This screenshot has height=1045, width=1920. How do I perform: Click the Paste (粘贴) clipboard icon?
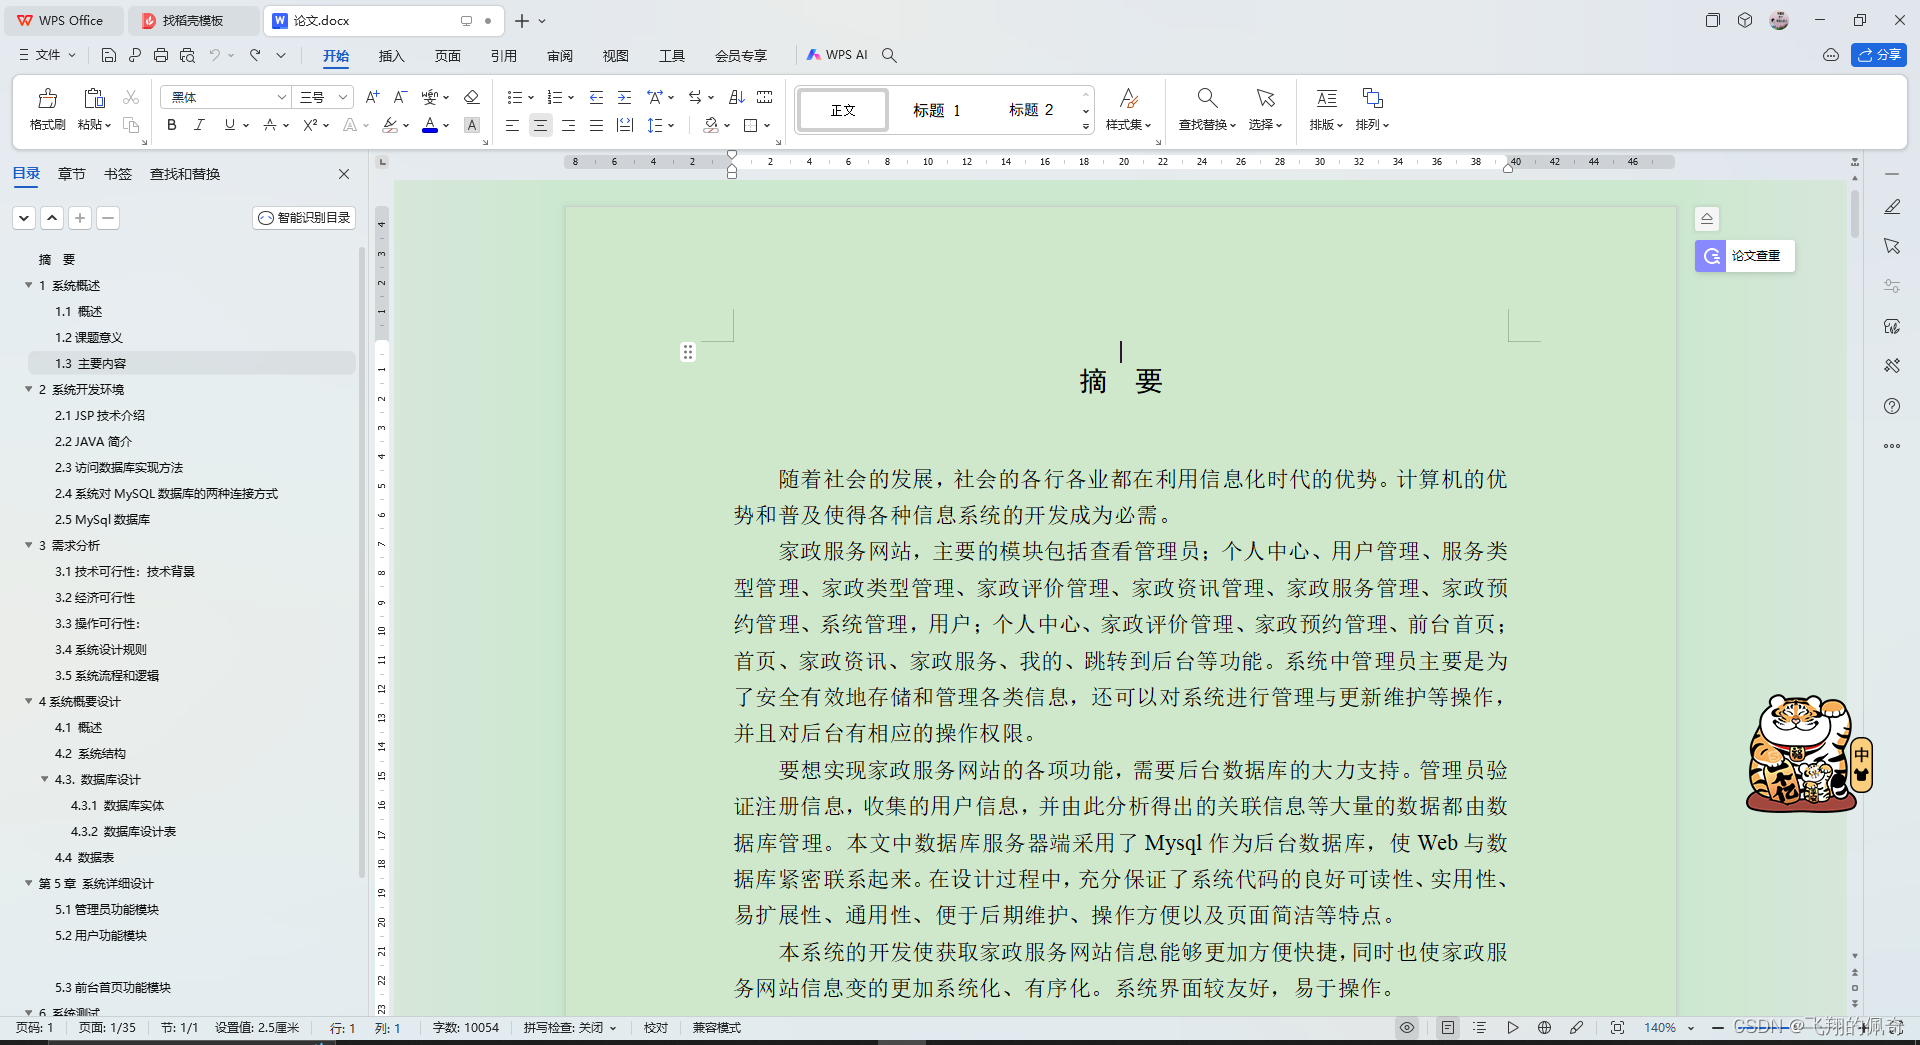click(94, 98)
